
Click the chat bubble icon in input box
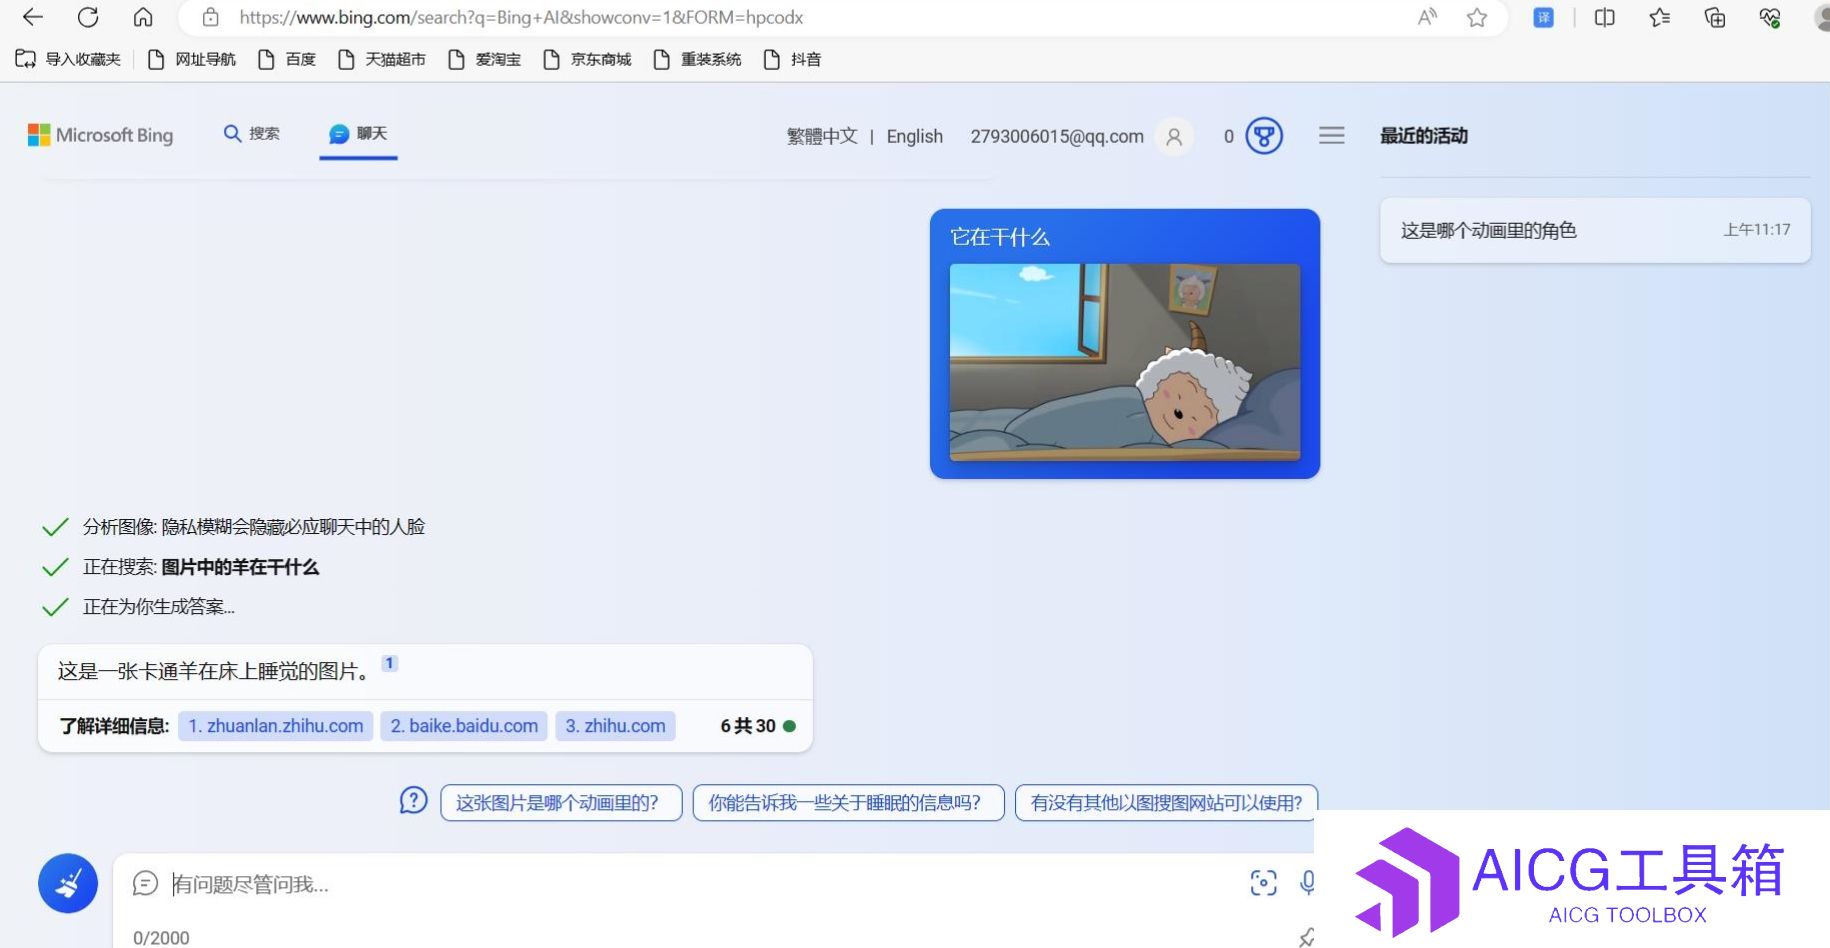point(145,883)
